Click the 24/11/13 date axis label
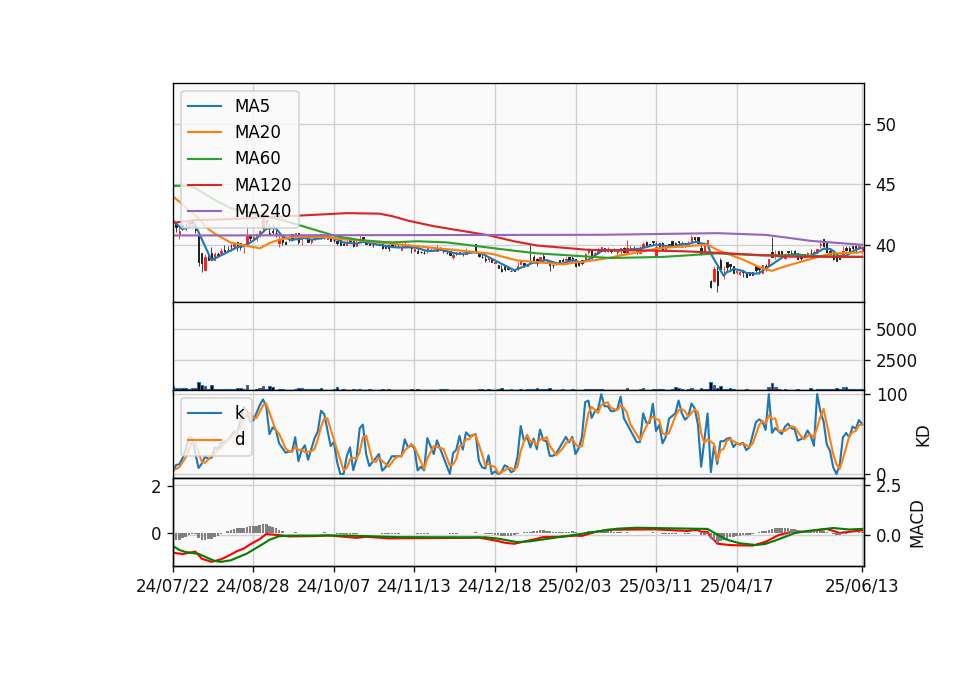 [x=414, y=586]
